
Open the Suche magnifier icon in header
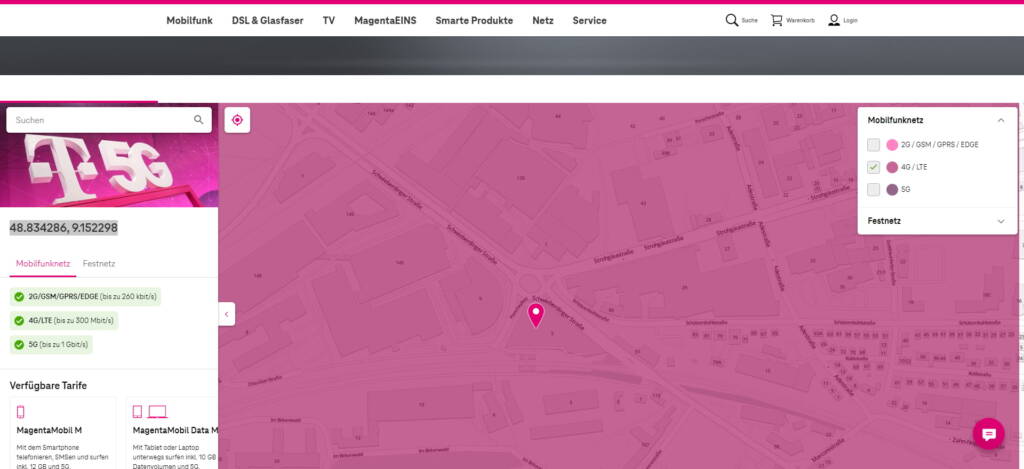pos(731,20)
